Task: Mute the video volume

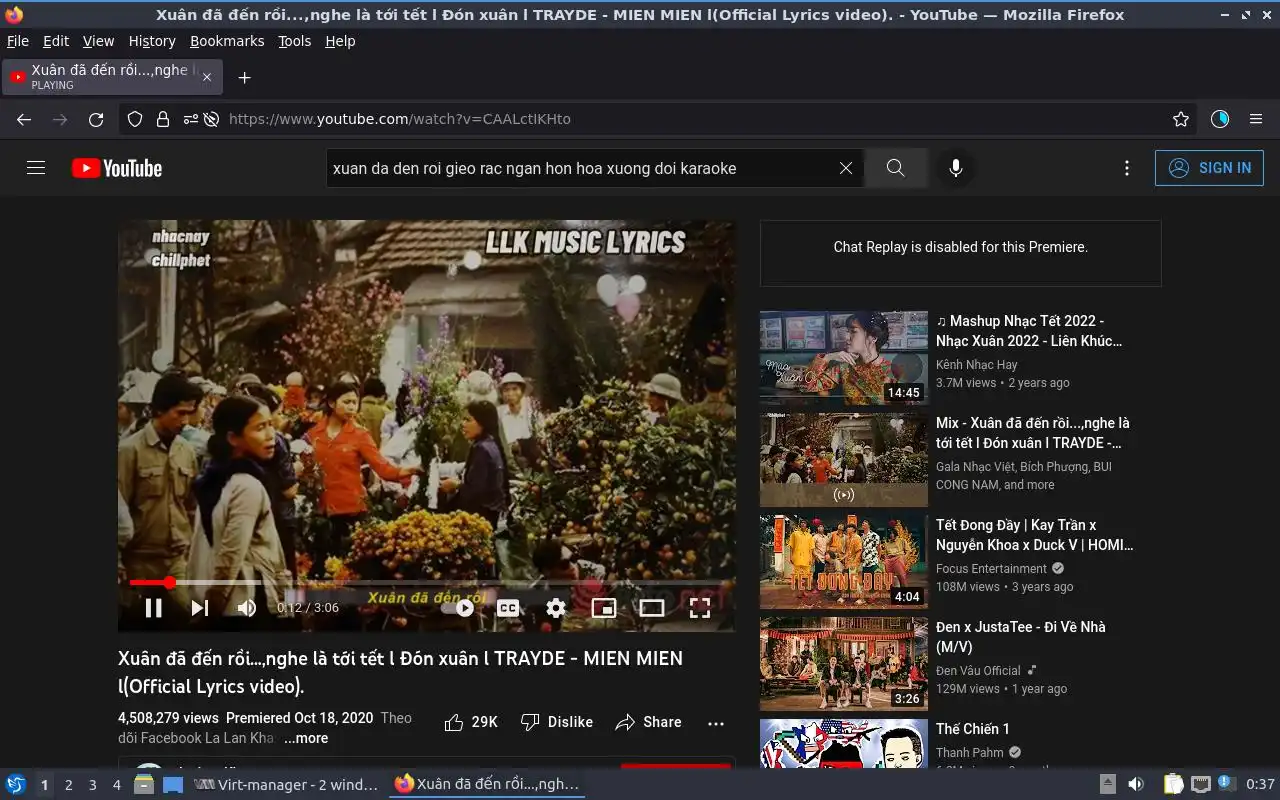Action: pos(247,607)
